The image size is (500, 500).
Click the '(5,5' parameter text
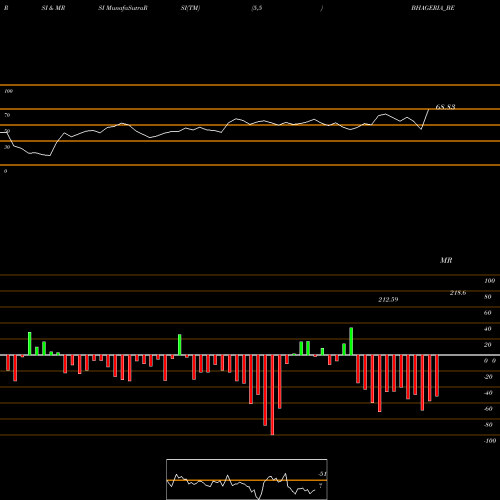(x=257, y=8)
